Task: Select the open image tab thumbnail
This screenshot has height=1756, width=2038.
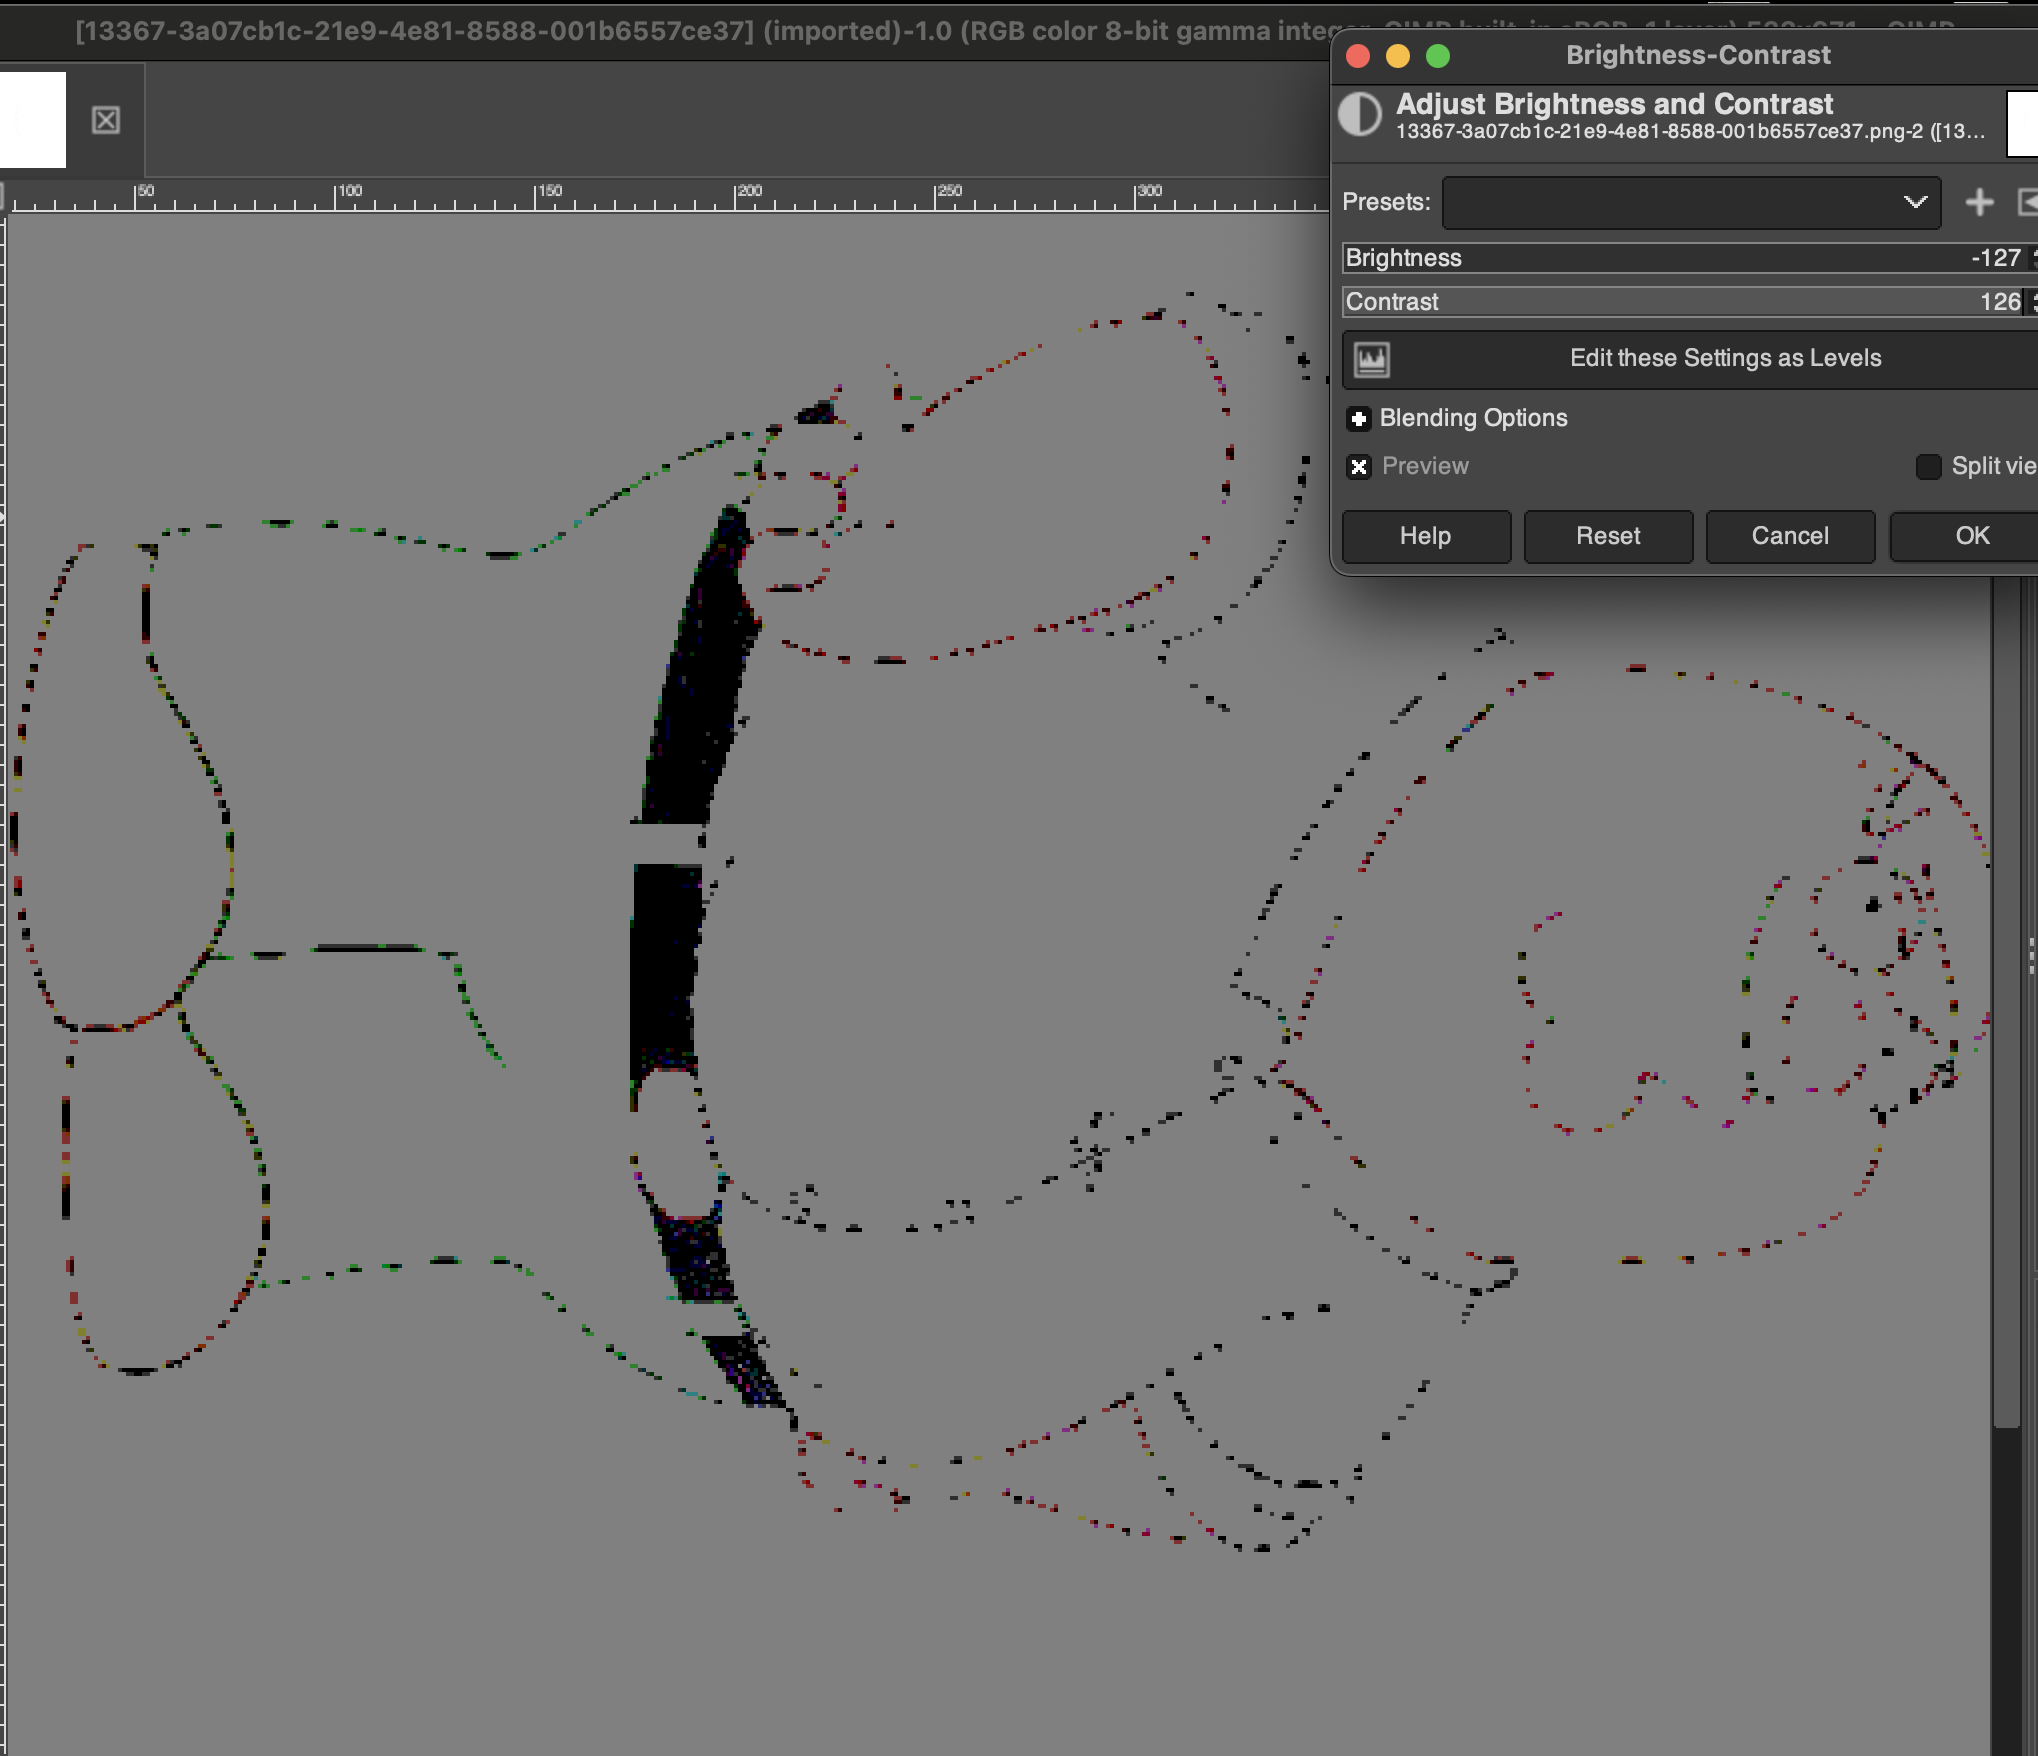Action: pos(32,120)
